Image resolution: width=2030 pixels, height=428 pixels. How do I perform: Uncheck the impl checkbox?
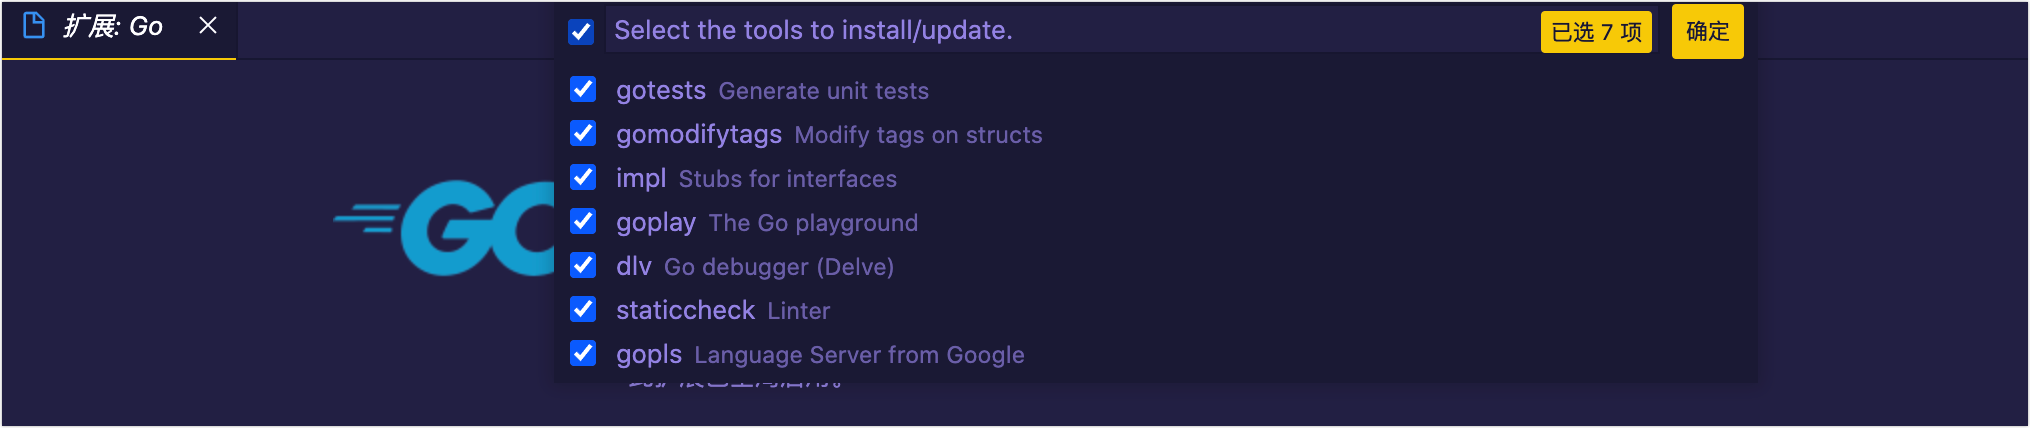[583, 178]
